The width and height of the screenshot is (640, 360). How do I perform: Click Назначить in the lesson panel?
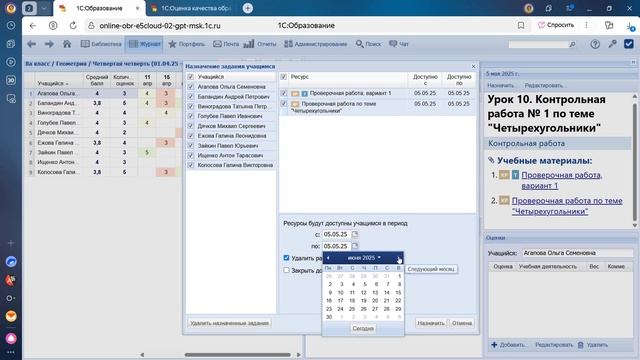pos(500,86)
